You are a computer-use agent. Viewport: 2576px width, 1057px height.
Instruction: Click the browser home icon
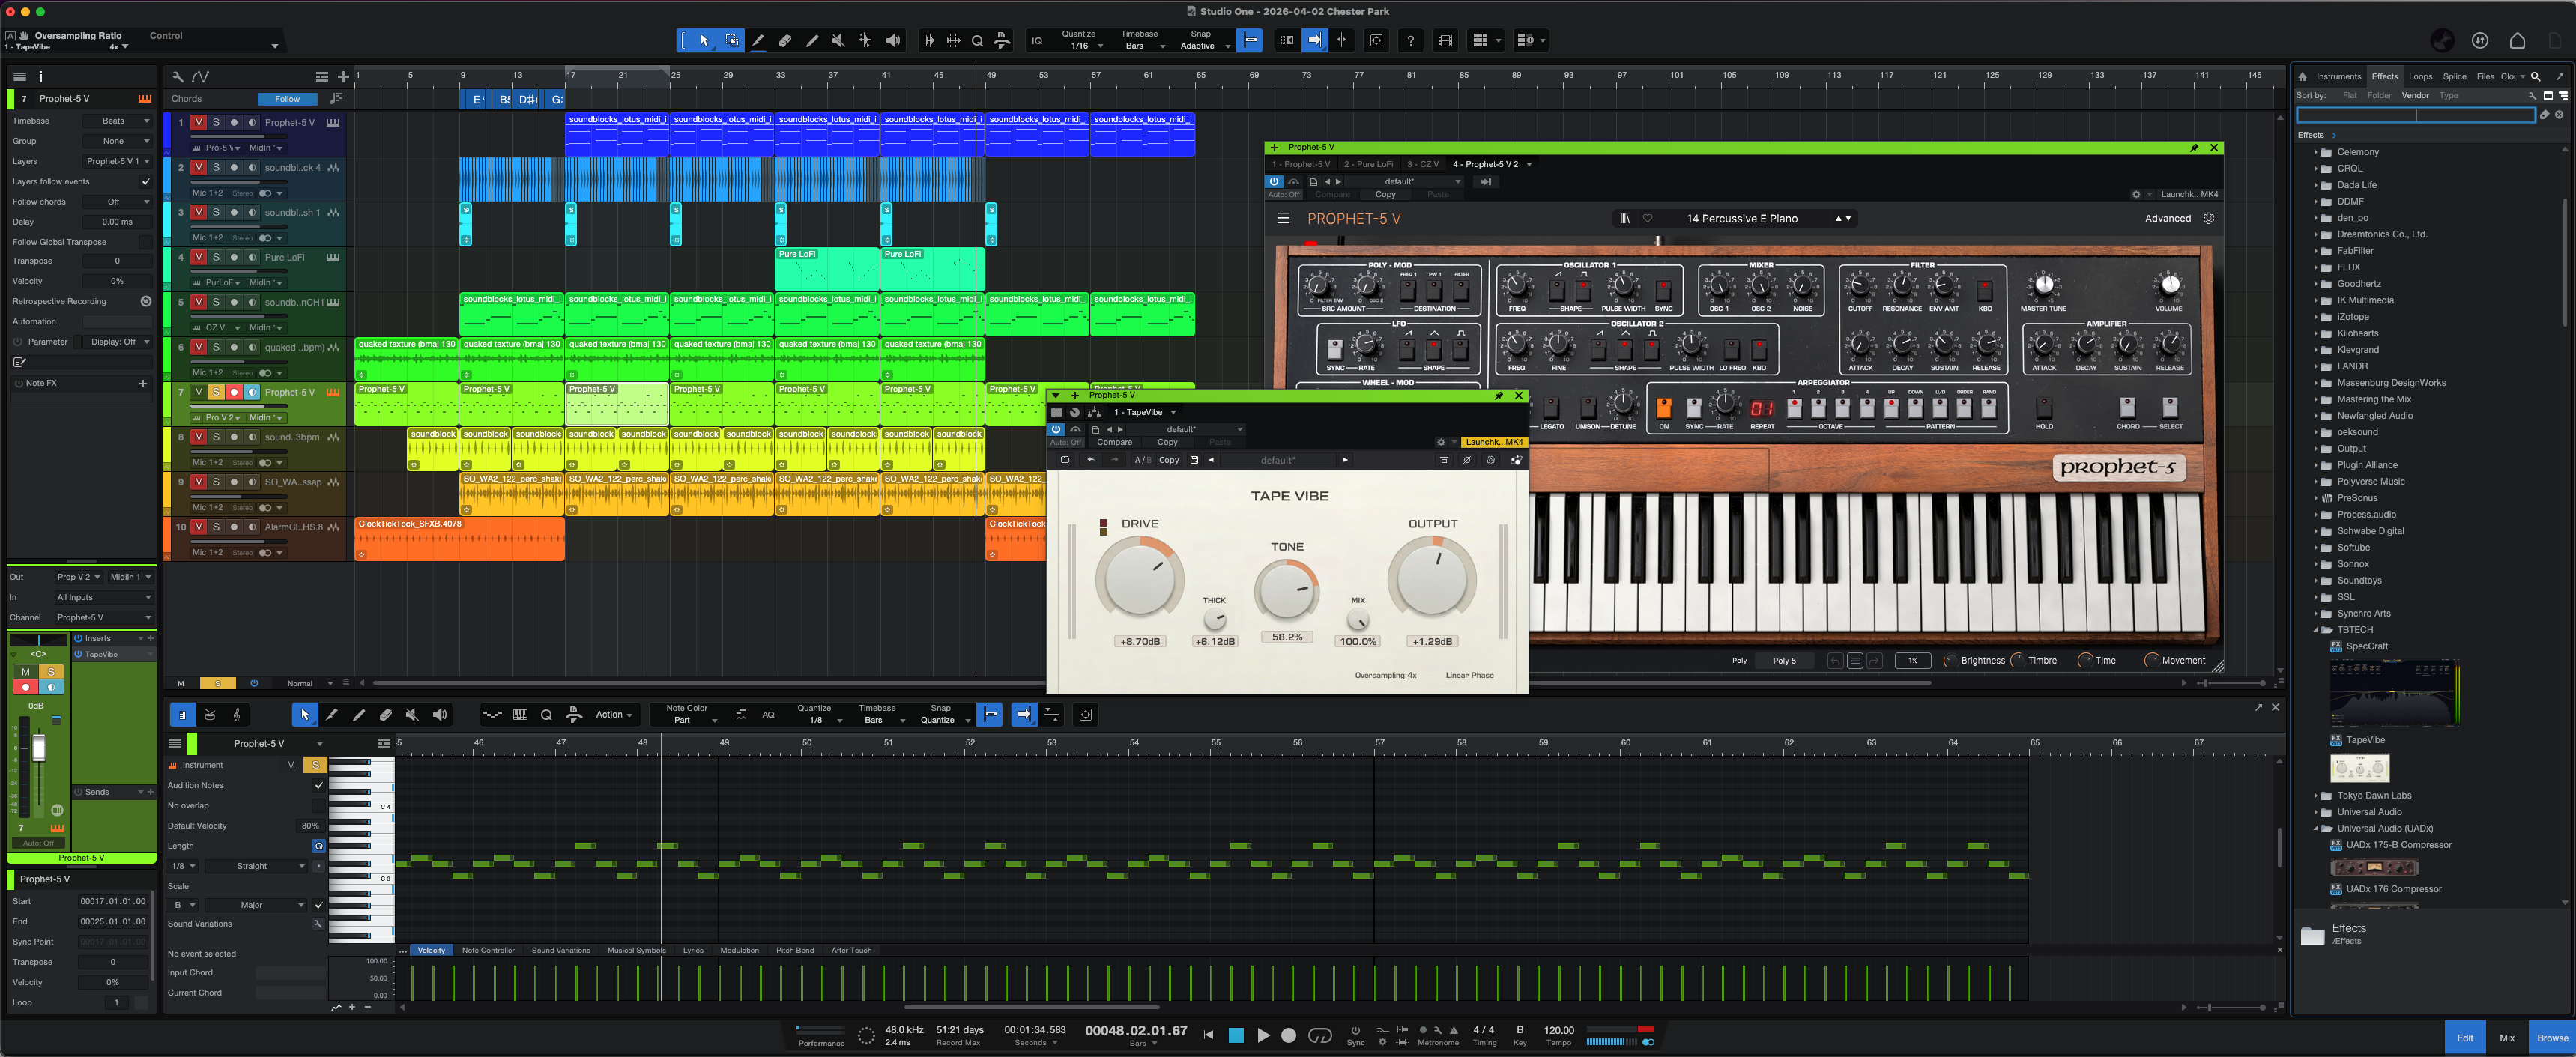2302,77
